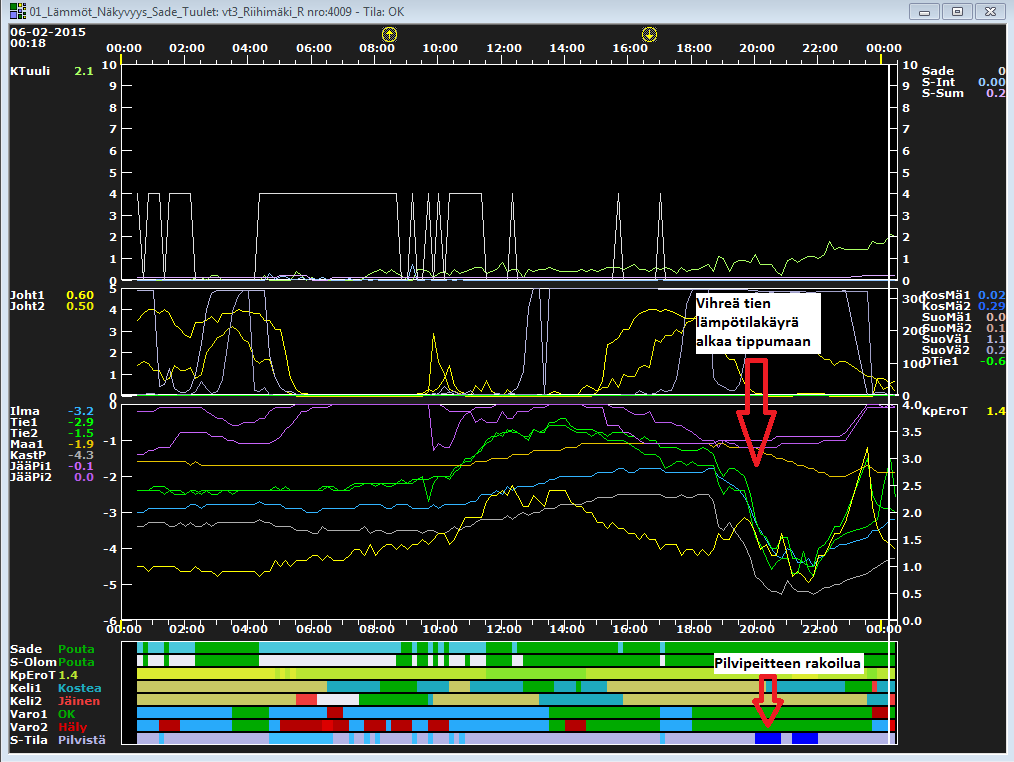Click the S-Sum rain sum label

[x=943, y=93]
